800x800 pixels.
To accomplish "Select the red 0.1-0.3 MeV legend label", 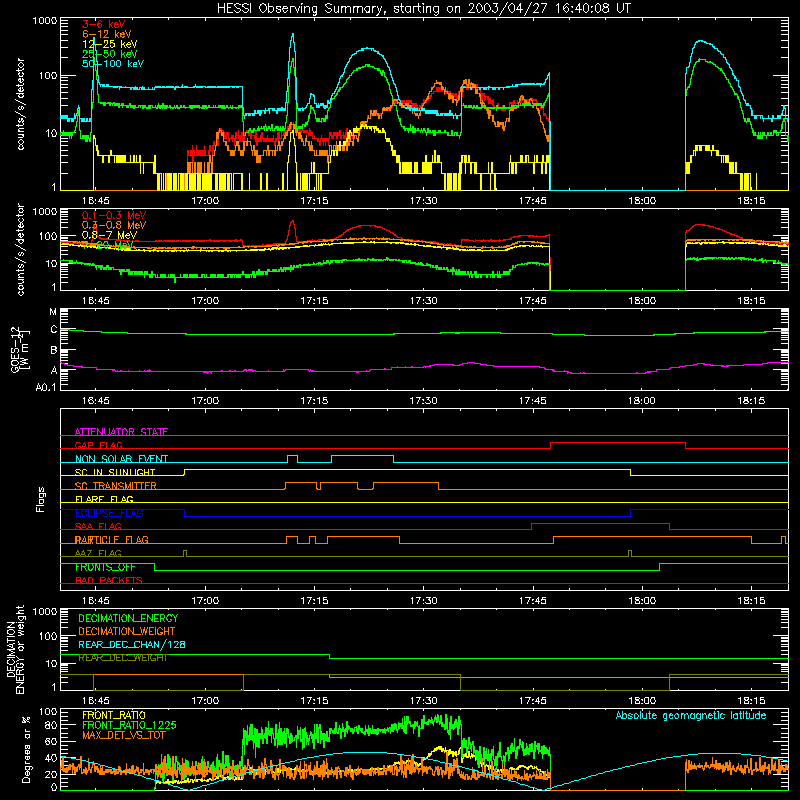I will 114,215.
